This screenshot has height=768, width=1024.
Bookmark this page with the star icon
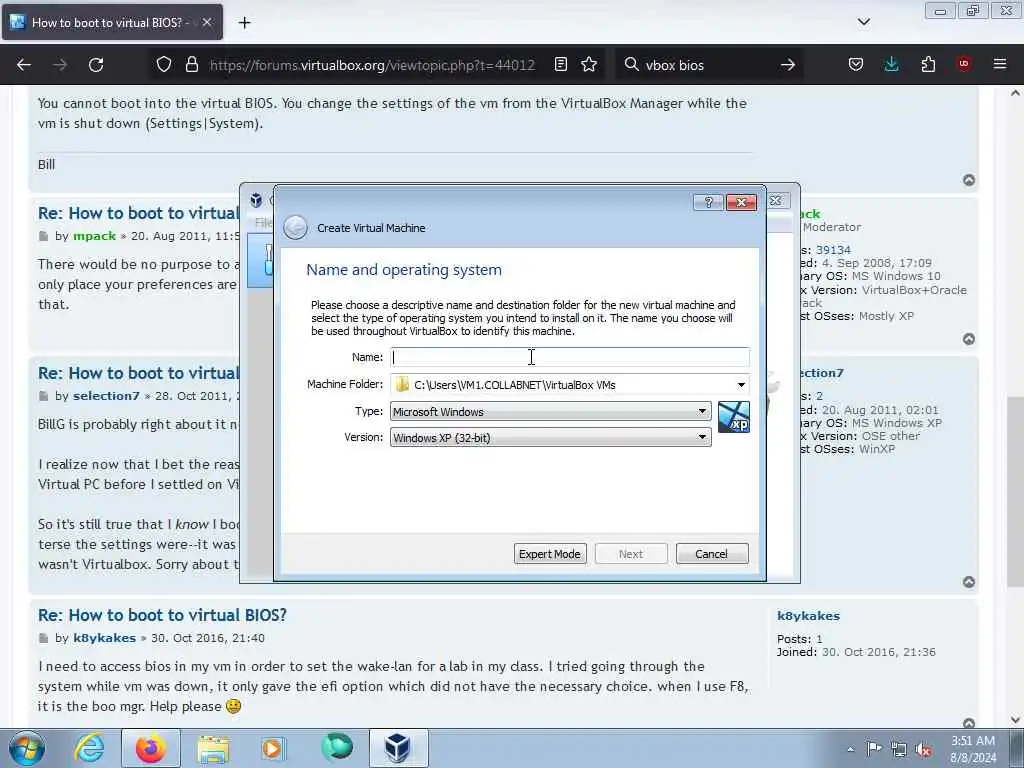click(x=589, y=64)
